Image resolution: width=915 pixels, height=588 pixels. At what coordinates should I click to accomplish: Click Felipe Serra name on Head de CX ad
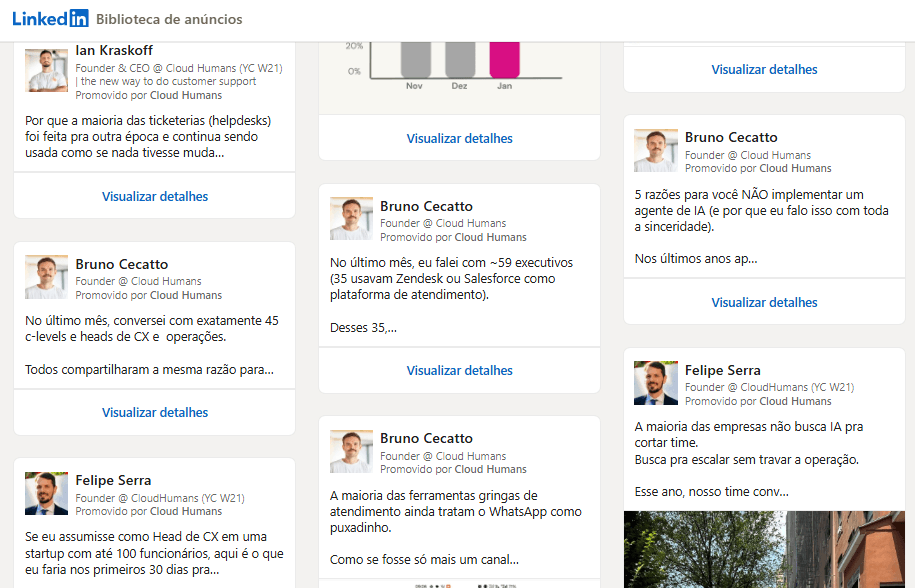point(113,480)
